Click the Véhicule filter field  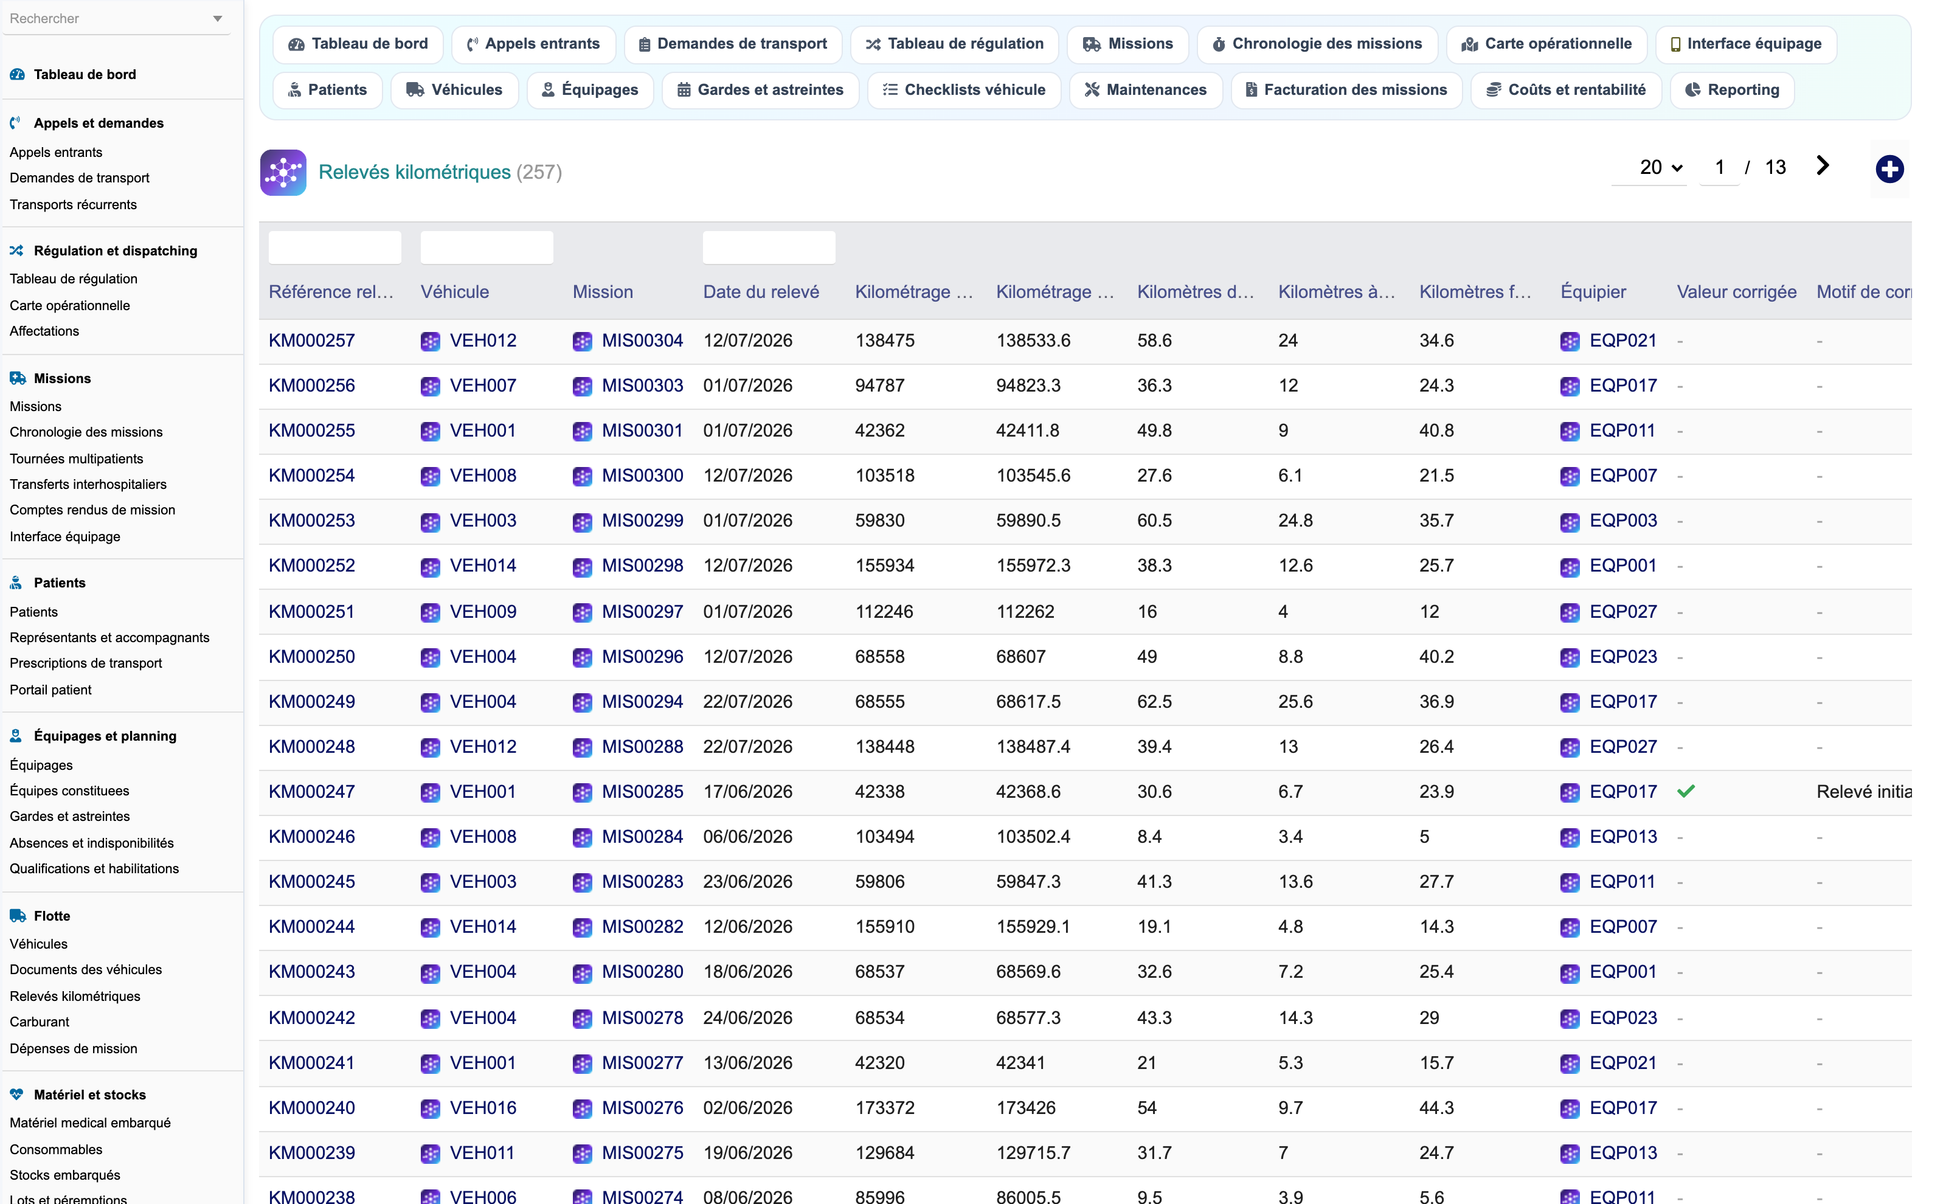tap(487, 247)
